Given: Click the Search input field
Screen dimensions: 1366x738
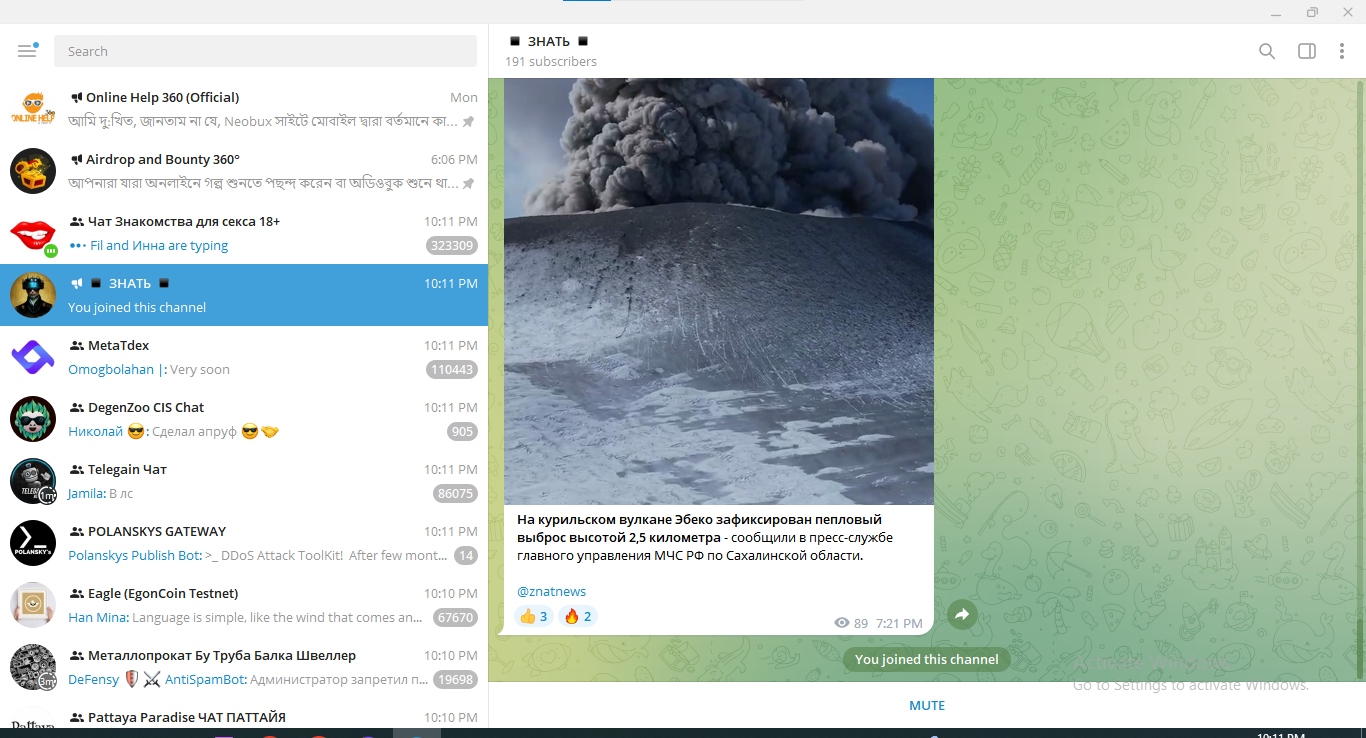Looking at the screenshot, I should (x=265, y=51).
